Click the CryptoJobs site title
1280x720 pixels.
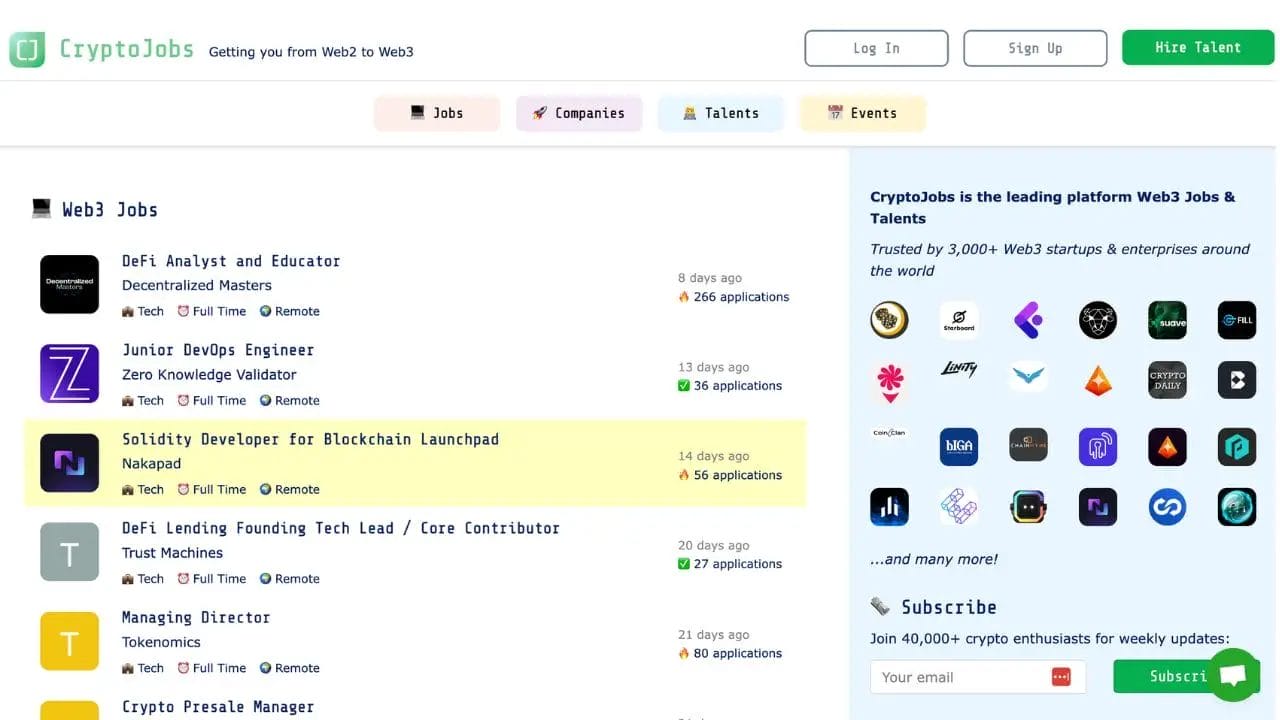point(126,48)
